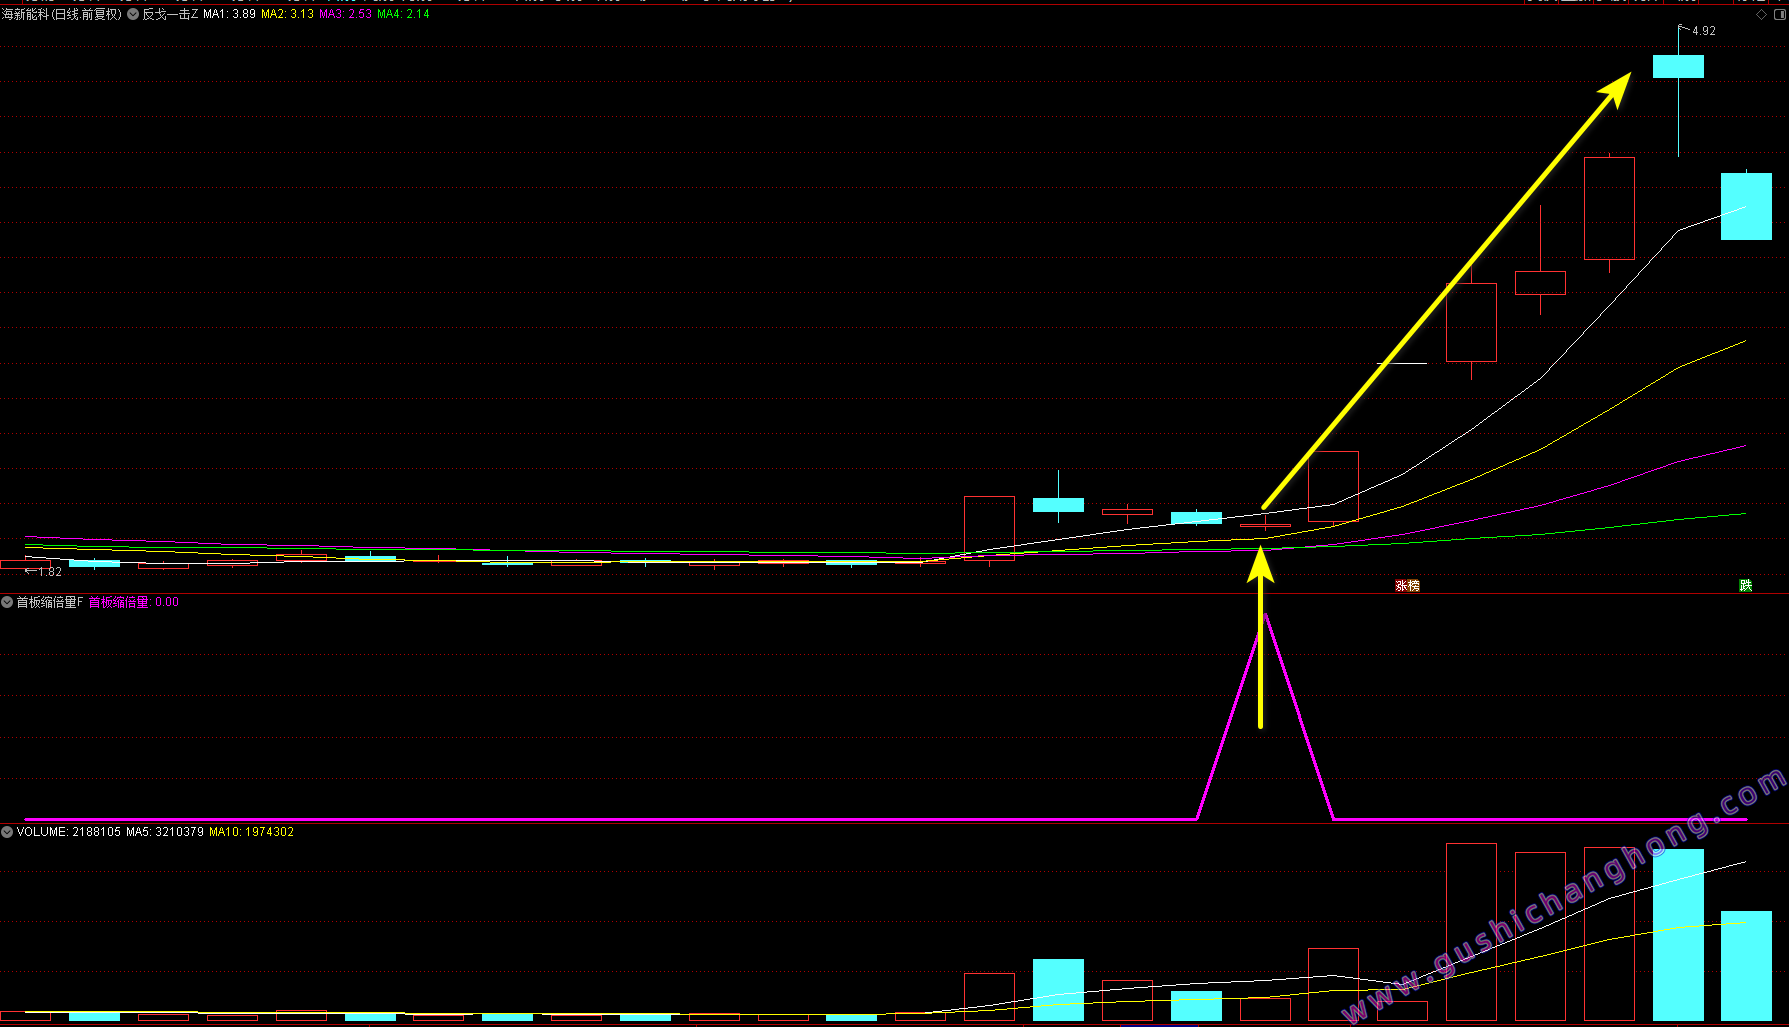
Task: Select the cyan candlestick under the 4.92 label
Action: click(1678, 67)
